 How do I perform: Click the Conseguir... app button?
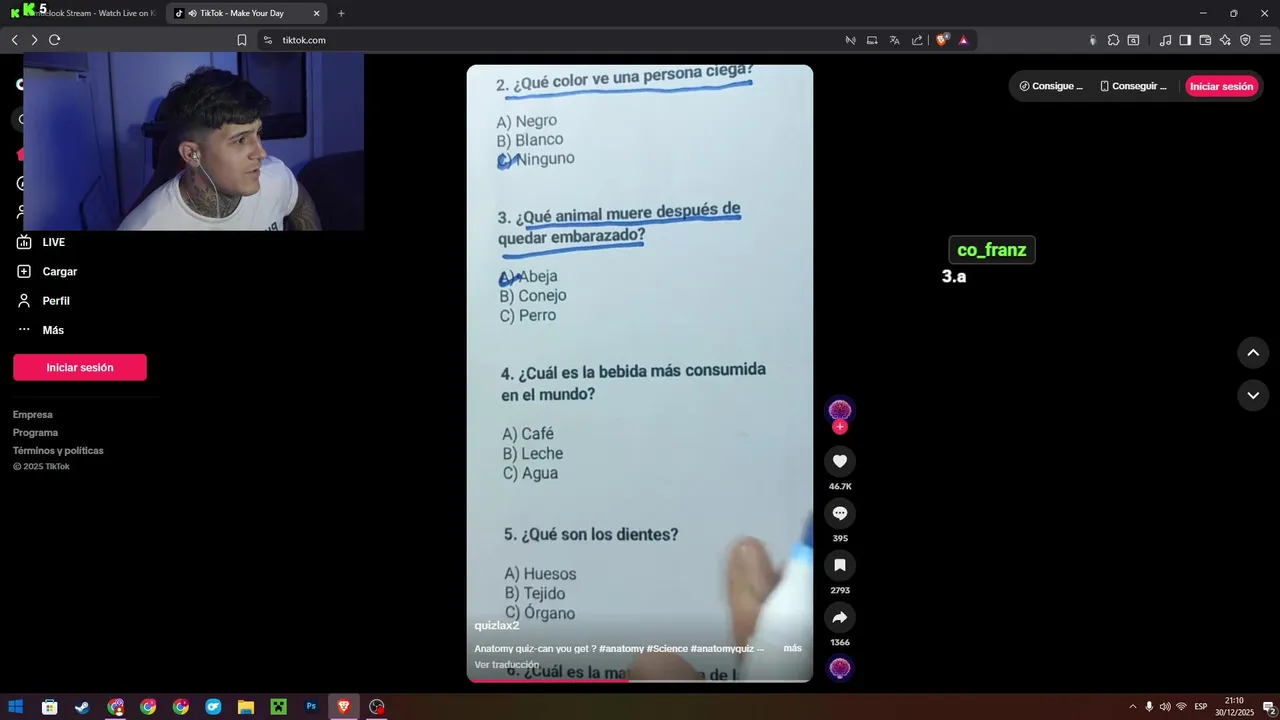(x=1133, y=86)
